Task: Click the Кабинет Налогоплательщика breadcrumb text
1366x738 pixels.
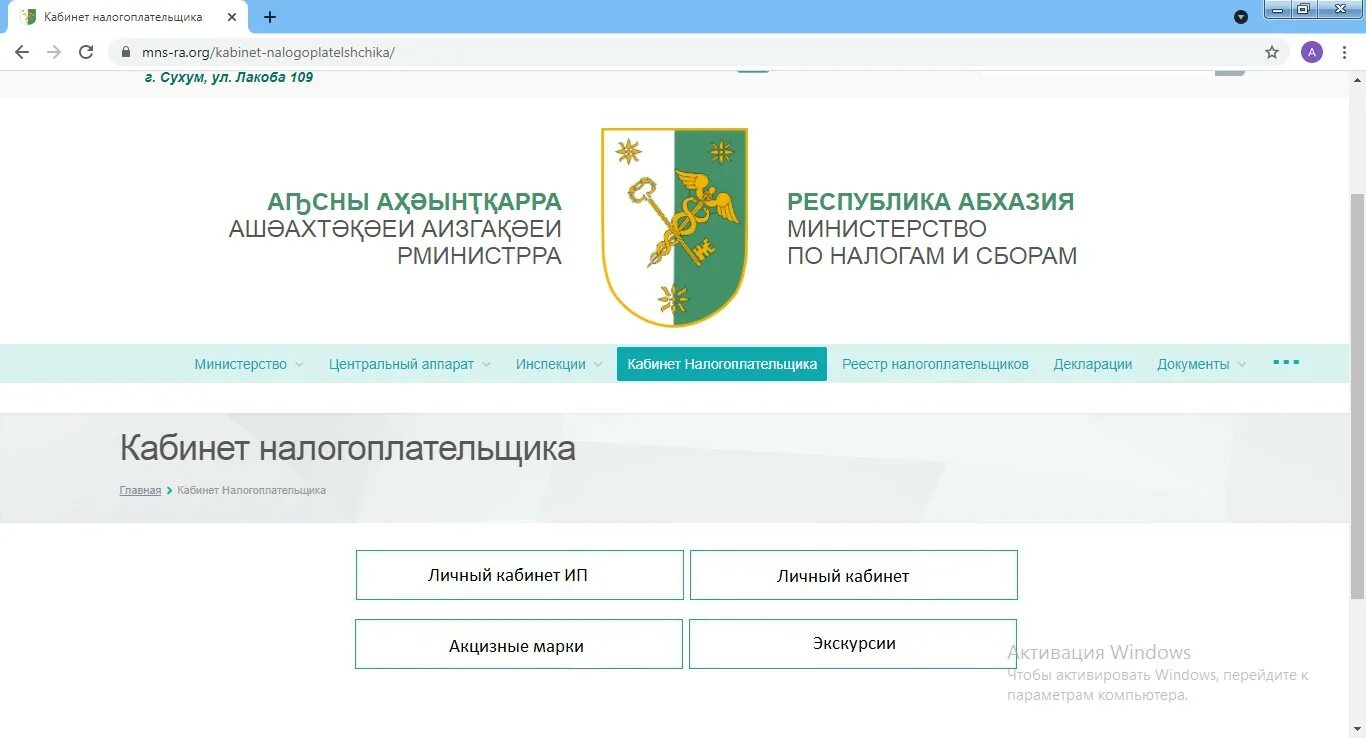Action: pos(251,491)
